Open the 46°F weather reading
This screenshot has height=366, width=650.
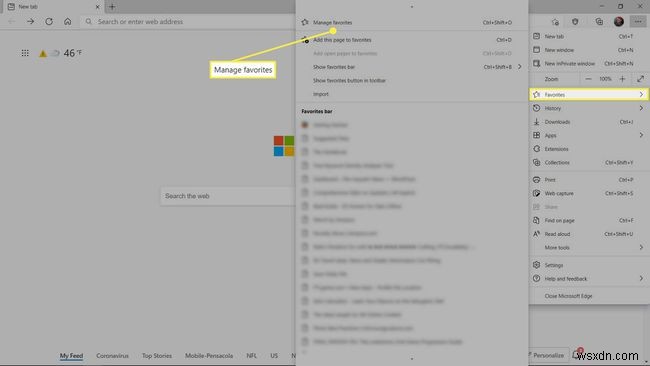pyautogui.click(x=73, y=53)
